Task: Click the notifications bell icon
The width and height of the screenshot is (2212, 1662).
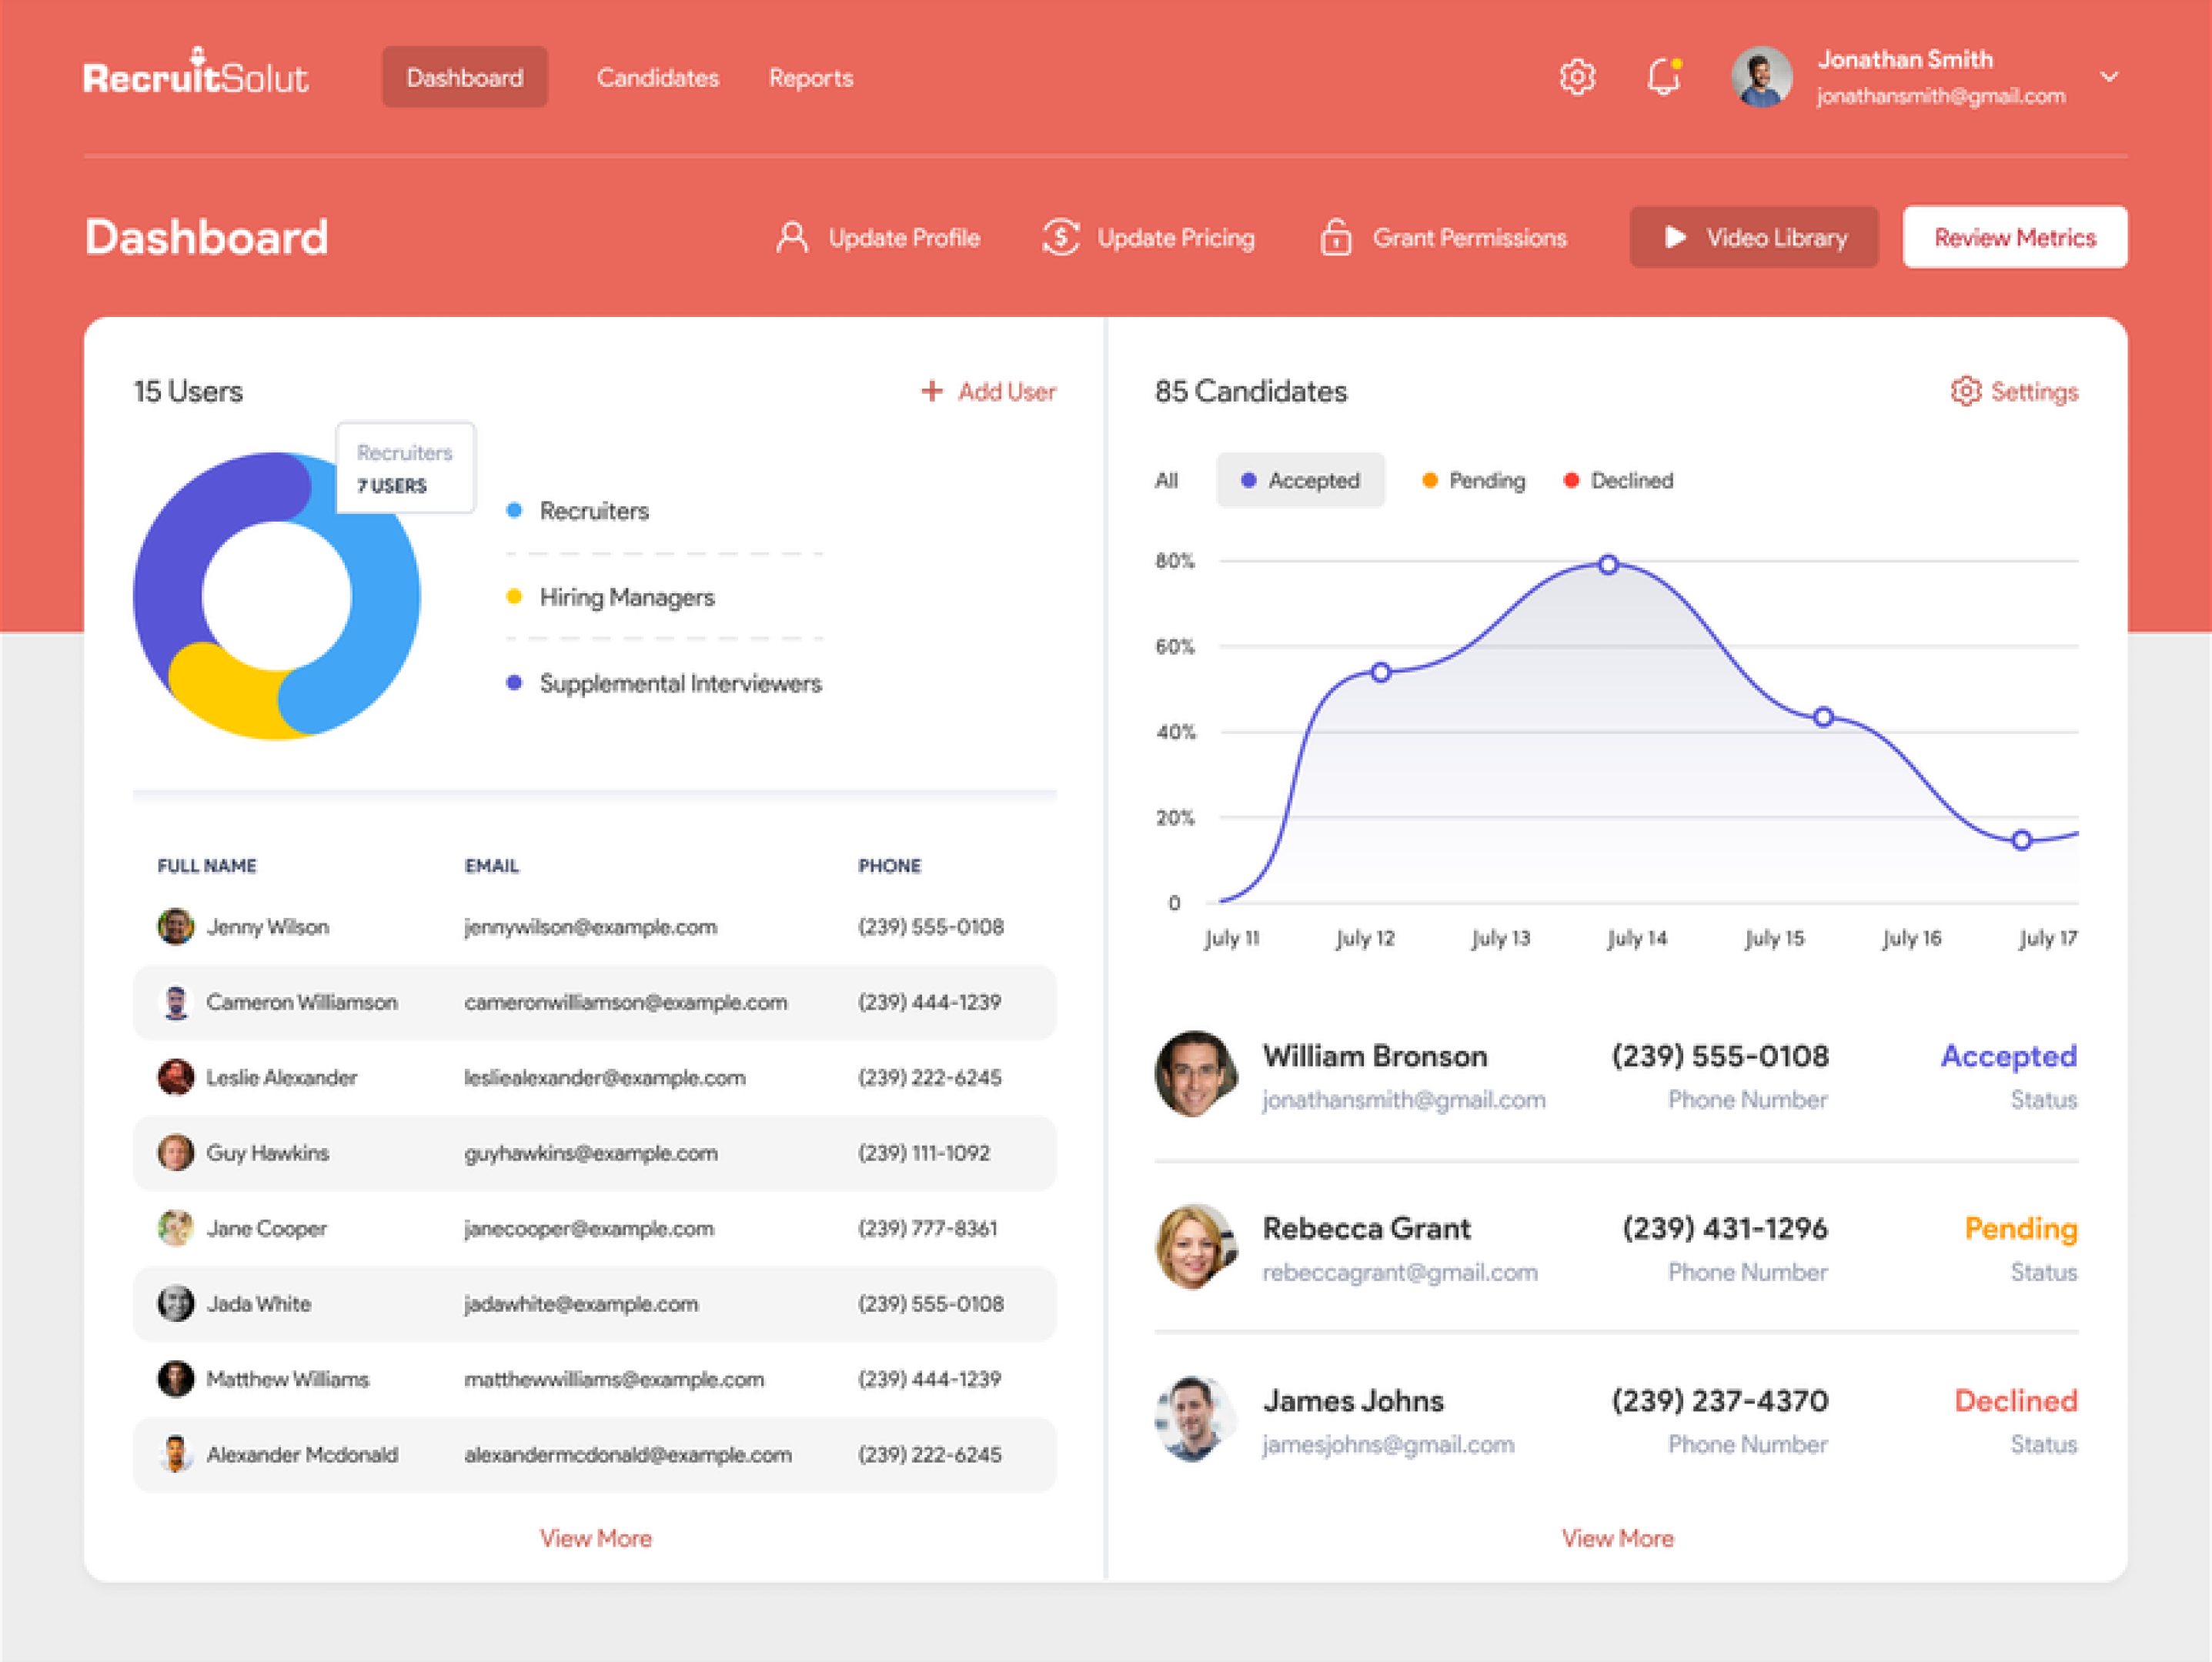Action: (x=1663, y=77)
